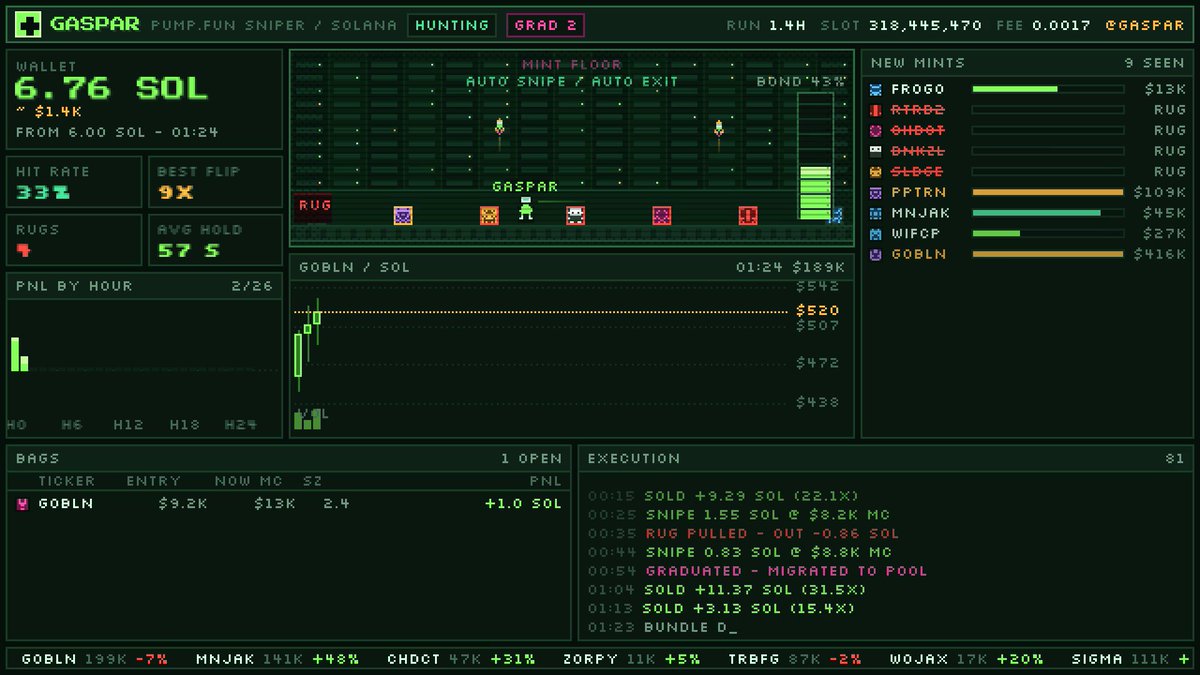
Task: Click the red exclamation tile on Mint Floor
Action: [x=748, y=215]
